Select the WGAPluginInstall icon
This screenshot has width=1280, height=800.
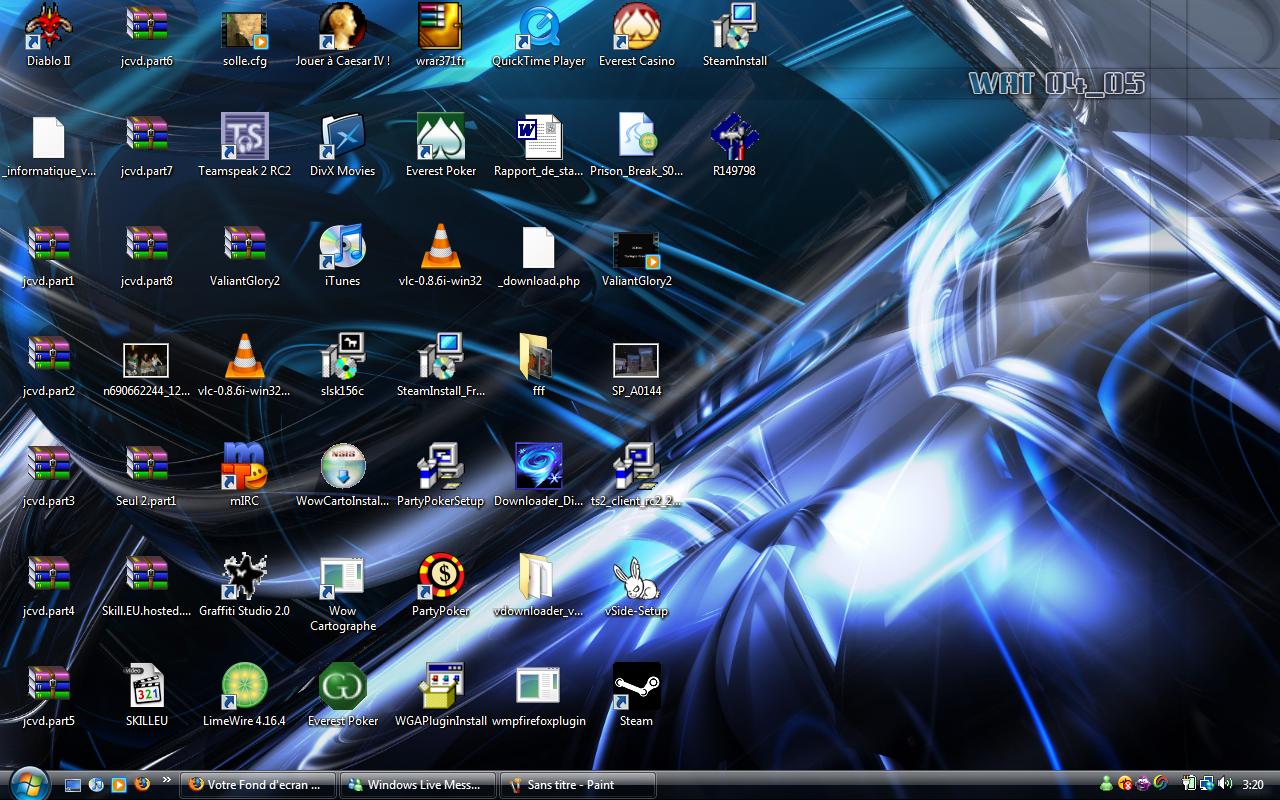pyautogui.click(x=440, y=687)
